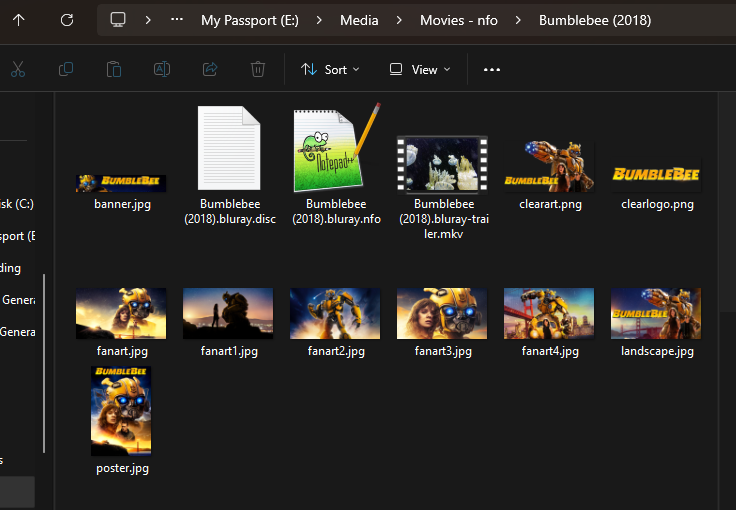Open the Sort dropdown menu

point(330,69)
